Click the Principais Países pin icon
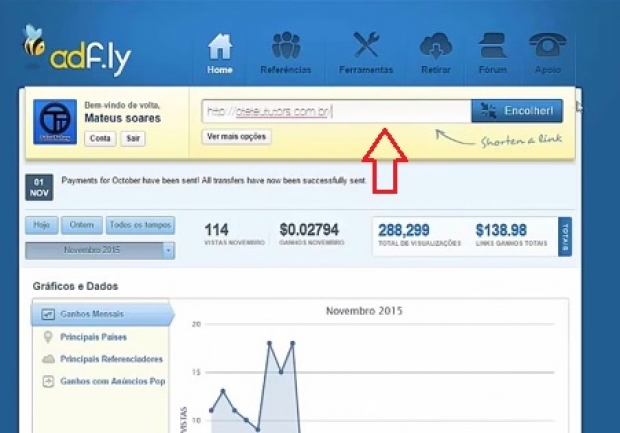This screenshot has width=620, height=433. pos(48,337)
